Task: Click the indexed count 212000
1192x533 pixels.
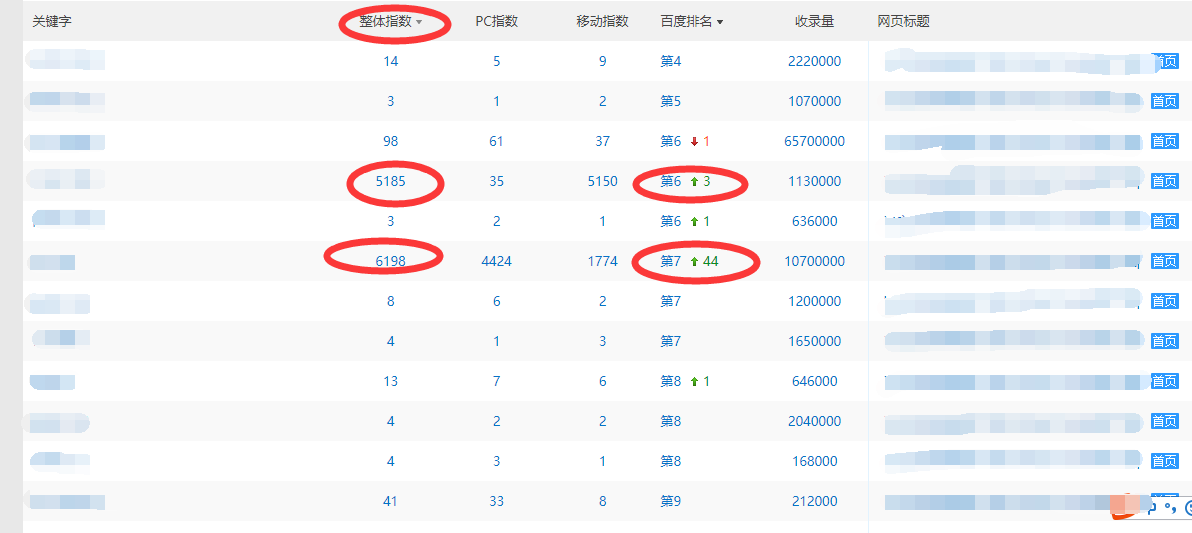Action: coord(814,501)
